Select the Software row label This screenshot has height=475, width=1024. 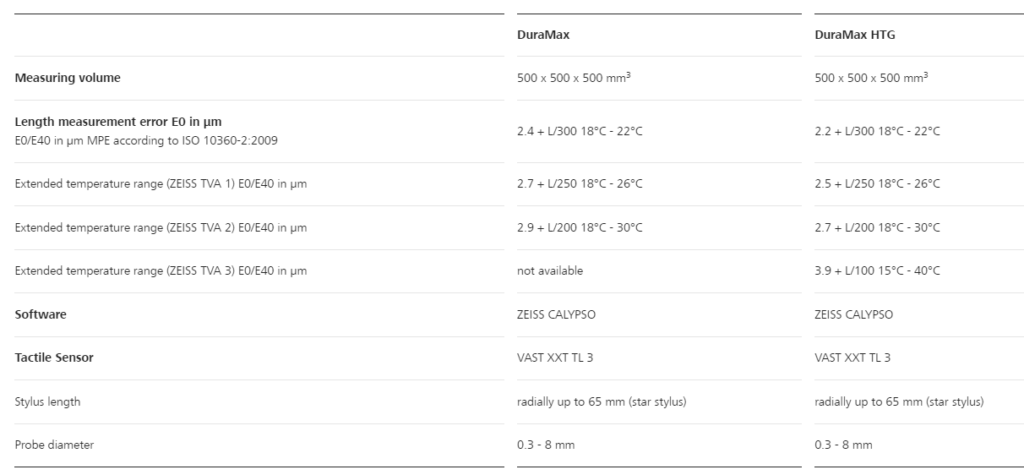click(40, 314)
